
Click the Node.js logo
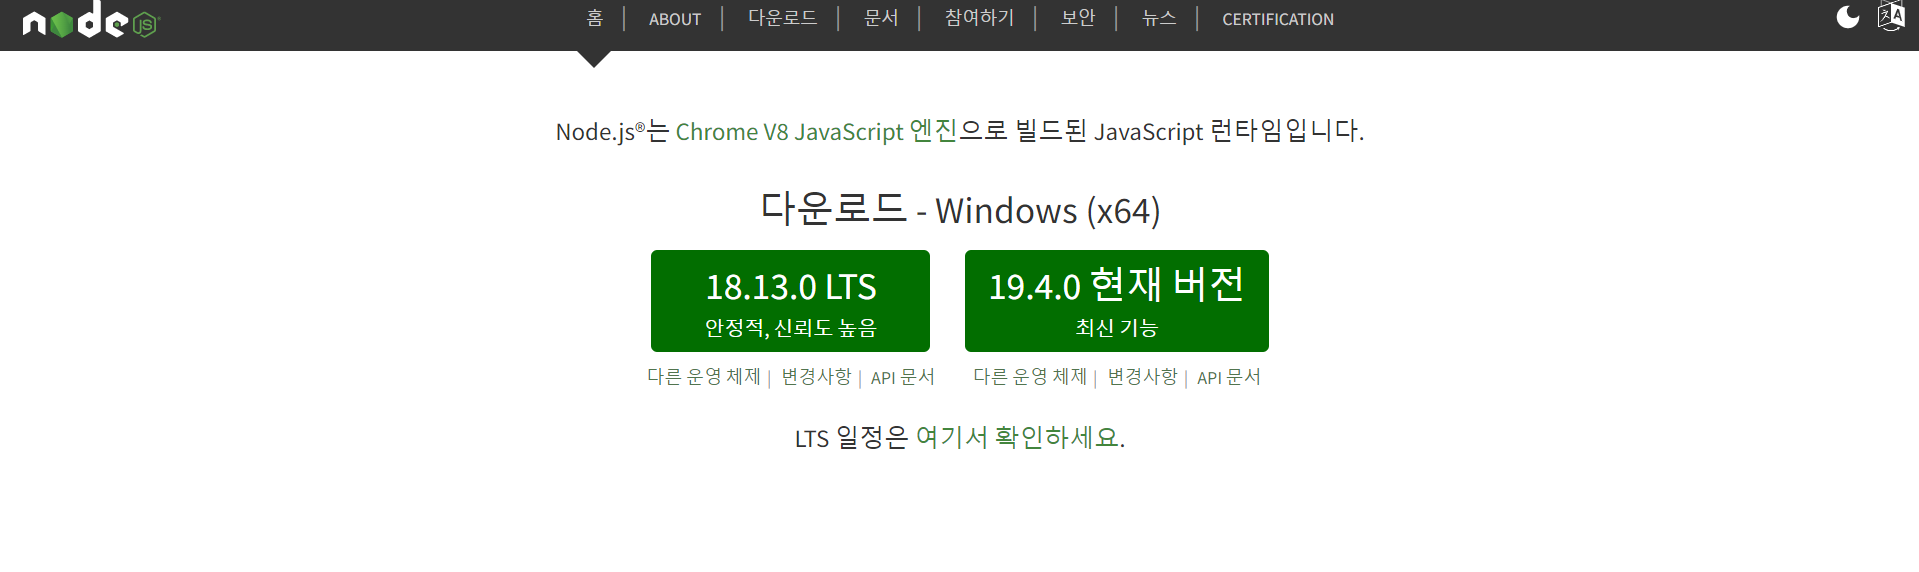pyautogui.click(x=91, y=20)
